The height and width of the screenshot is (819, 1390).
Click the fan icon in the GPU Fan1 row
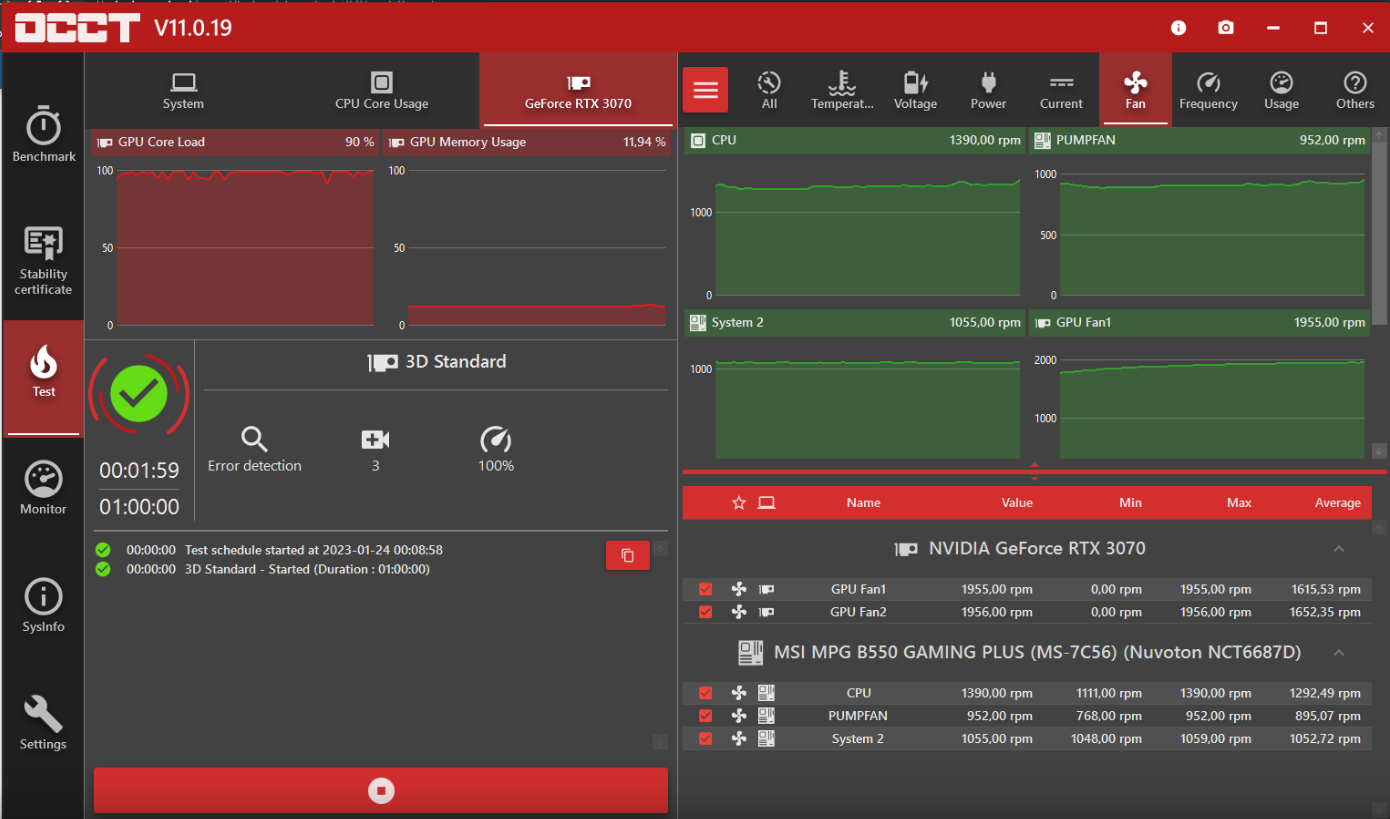(739, 589)
